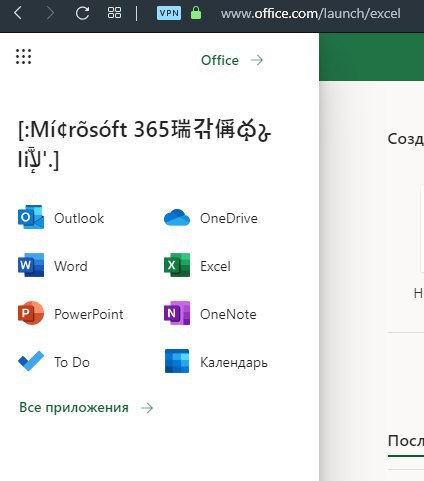Click the Outlook text label
The image size is (424, 481).
[x=79, y=218]
